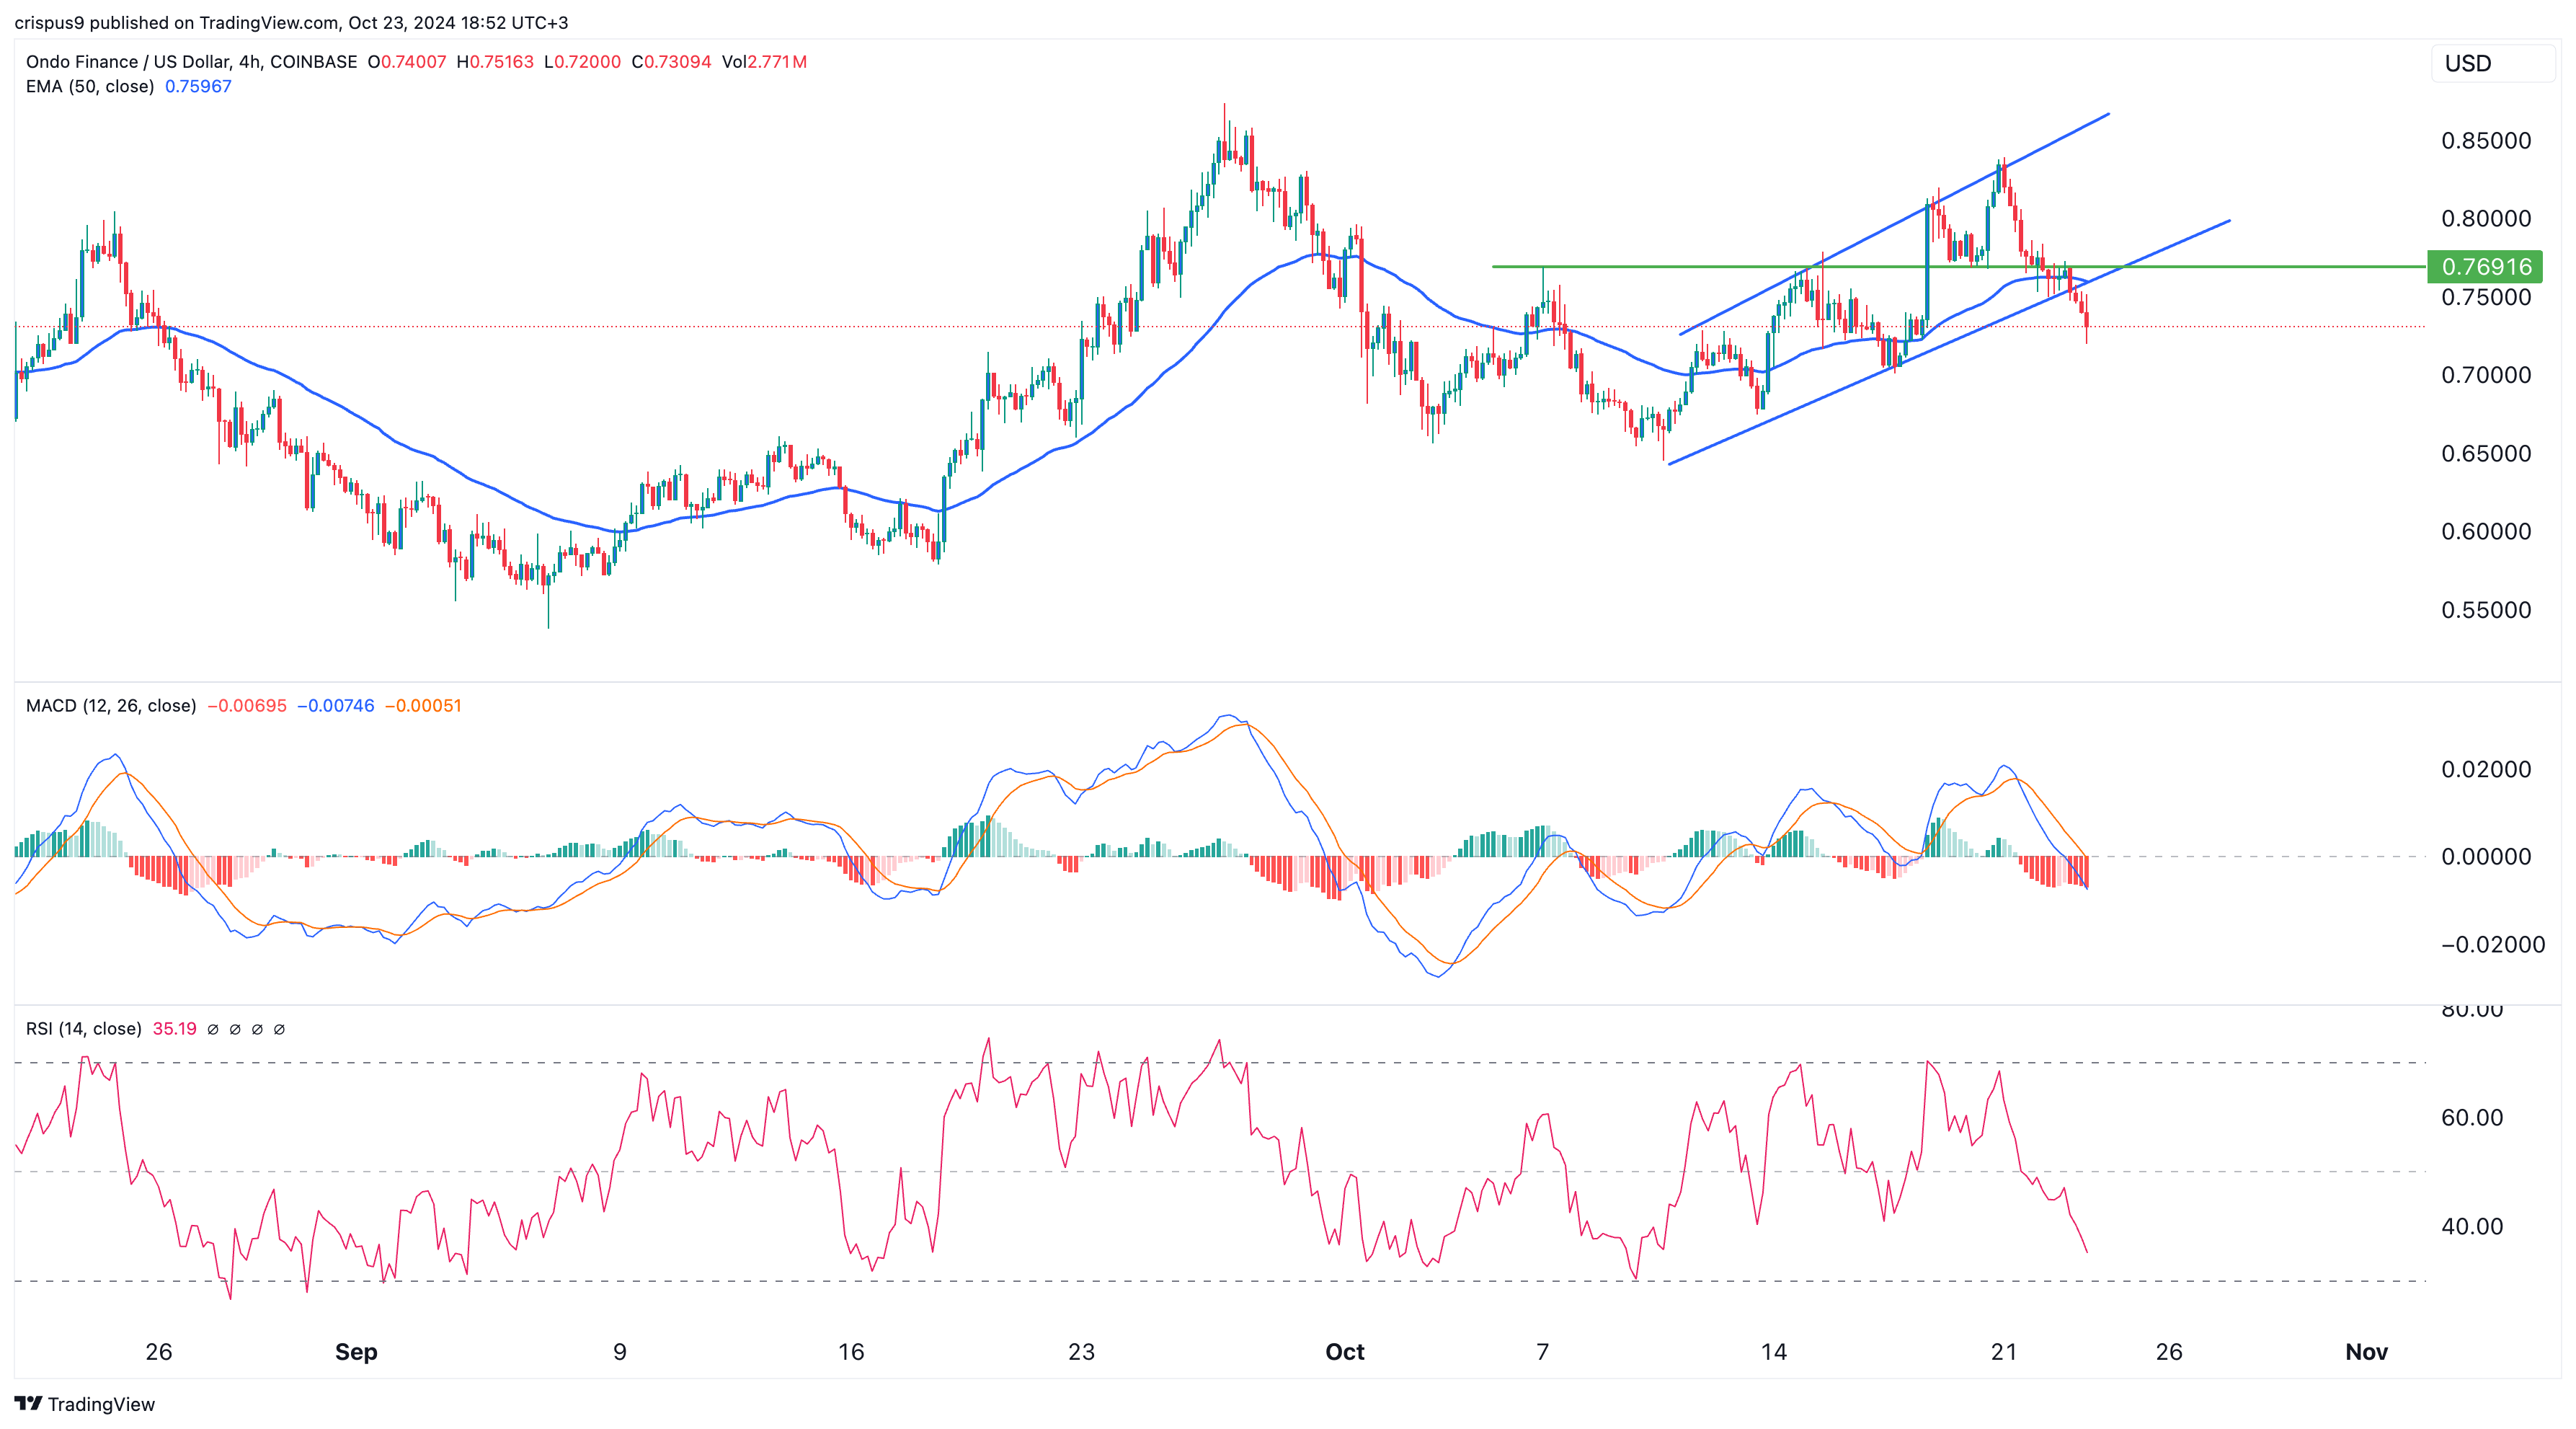Open the USD currency selector box

2493,63
